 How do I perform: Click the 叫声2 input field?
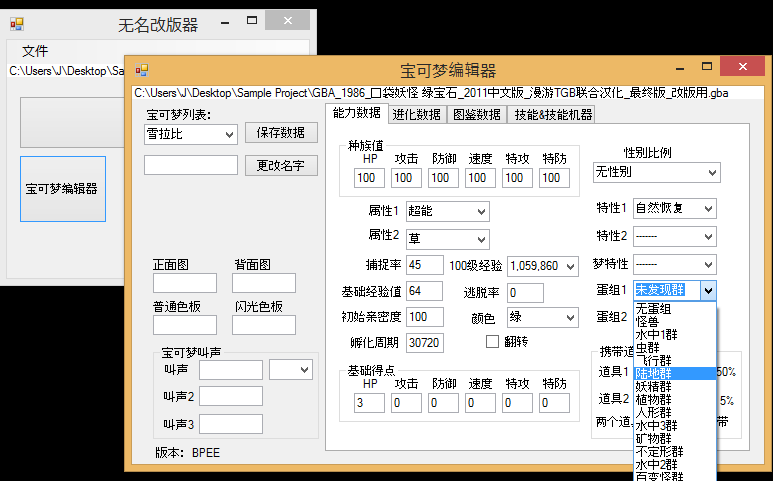(x=231, y=396)
